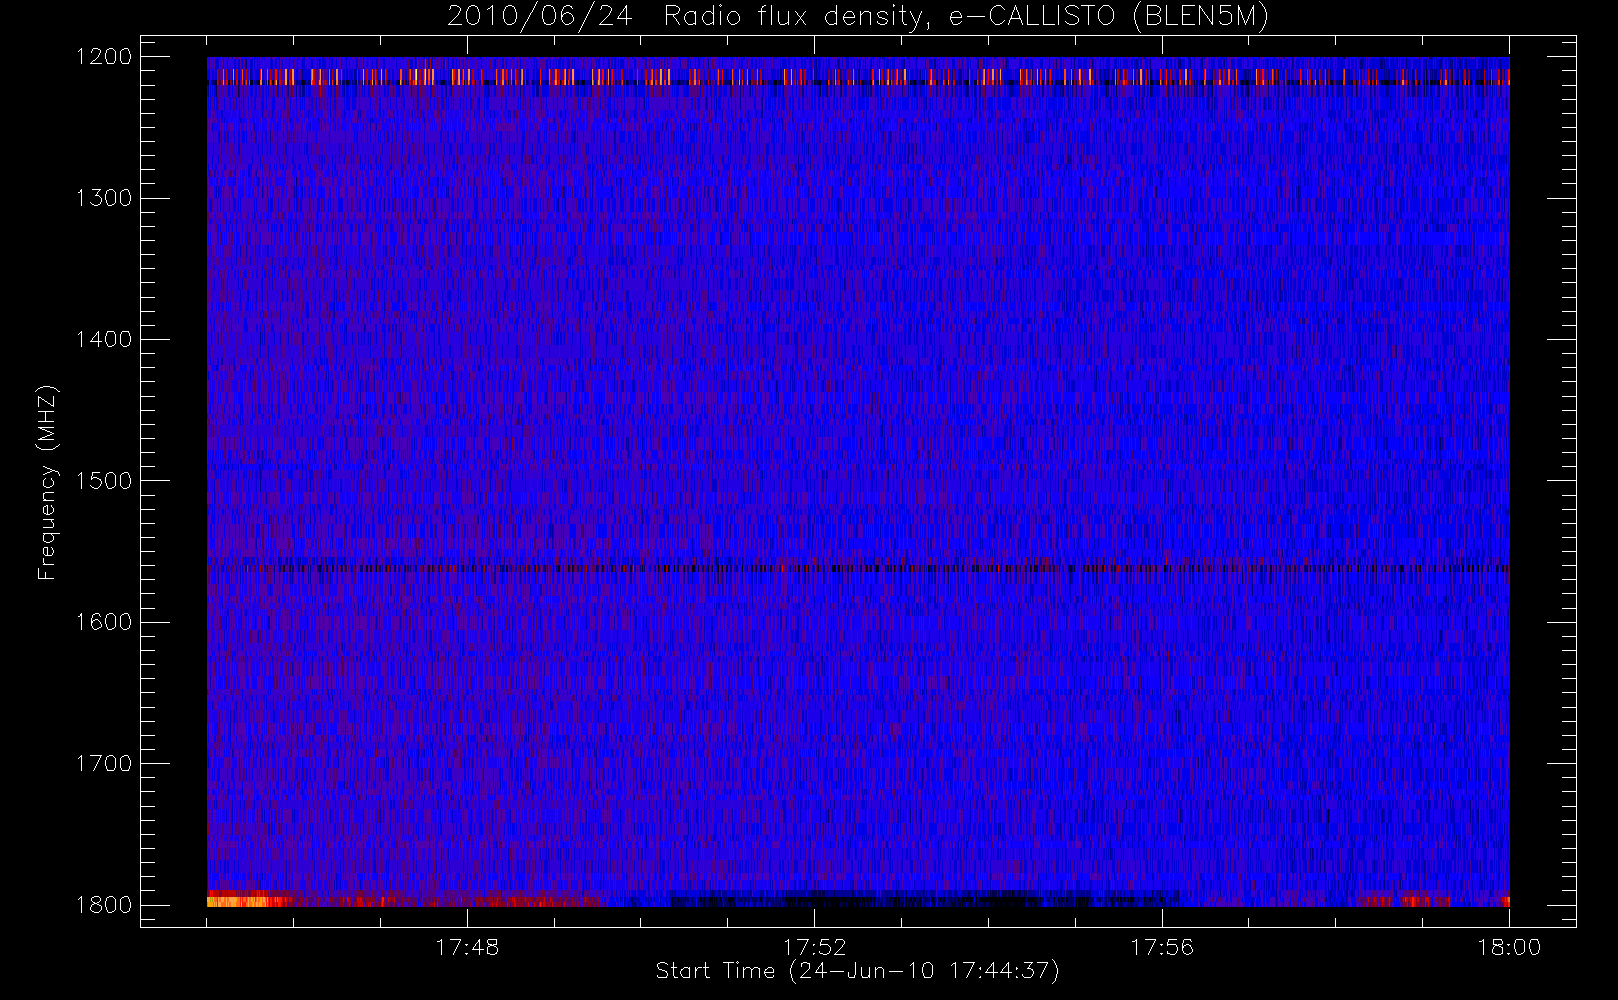Click the plot title '2010/06/24 Radio flux density'
Image resolution: width=1618 pixels, height=1000 pixels.
tap(686, 17)
